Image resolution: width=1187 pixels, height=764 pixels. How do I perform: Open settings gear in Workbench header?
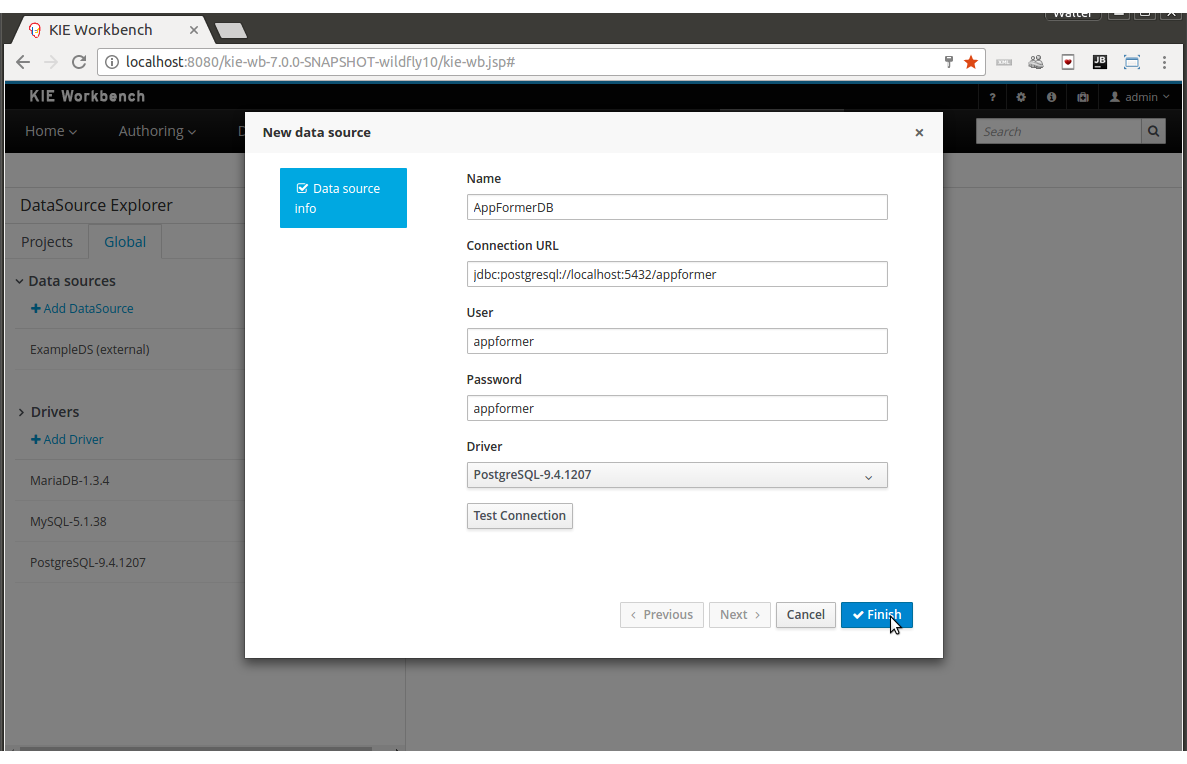(x=1021, y=97)
